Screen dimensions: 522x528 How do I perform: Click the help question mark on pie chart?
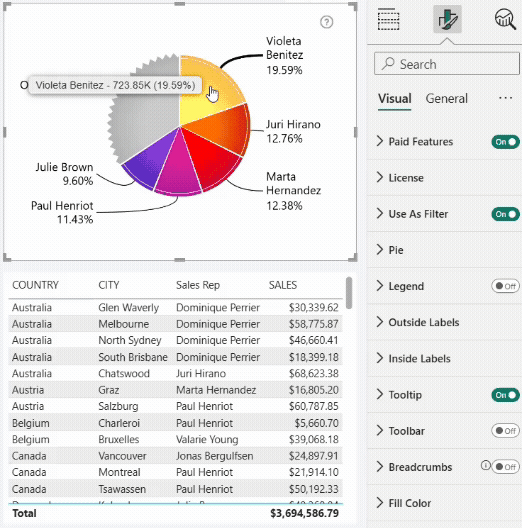click(x=326, y=22)
